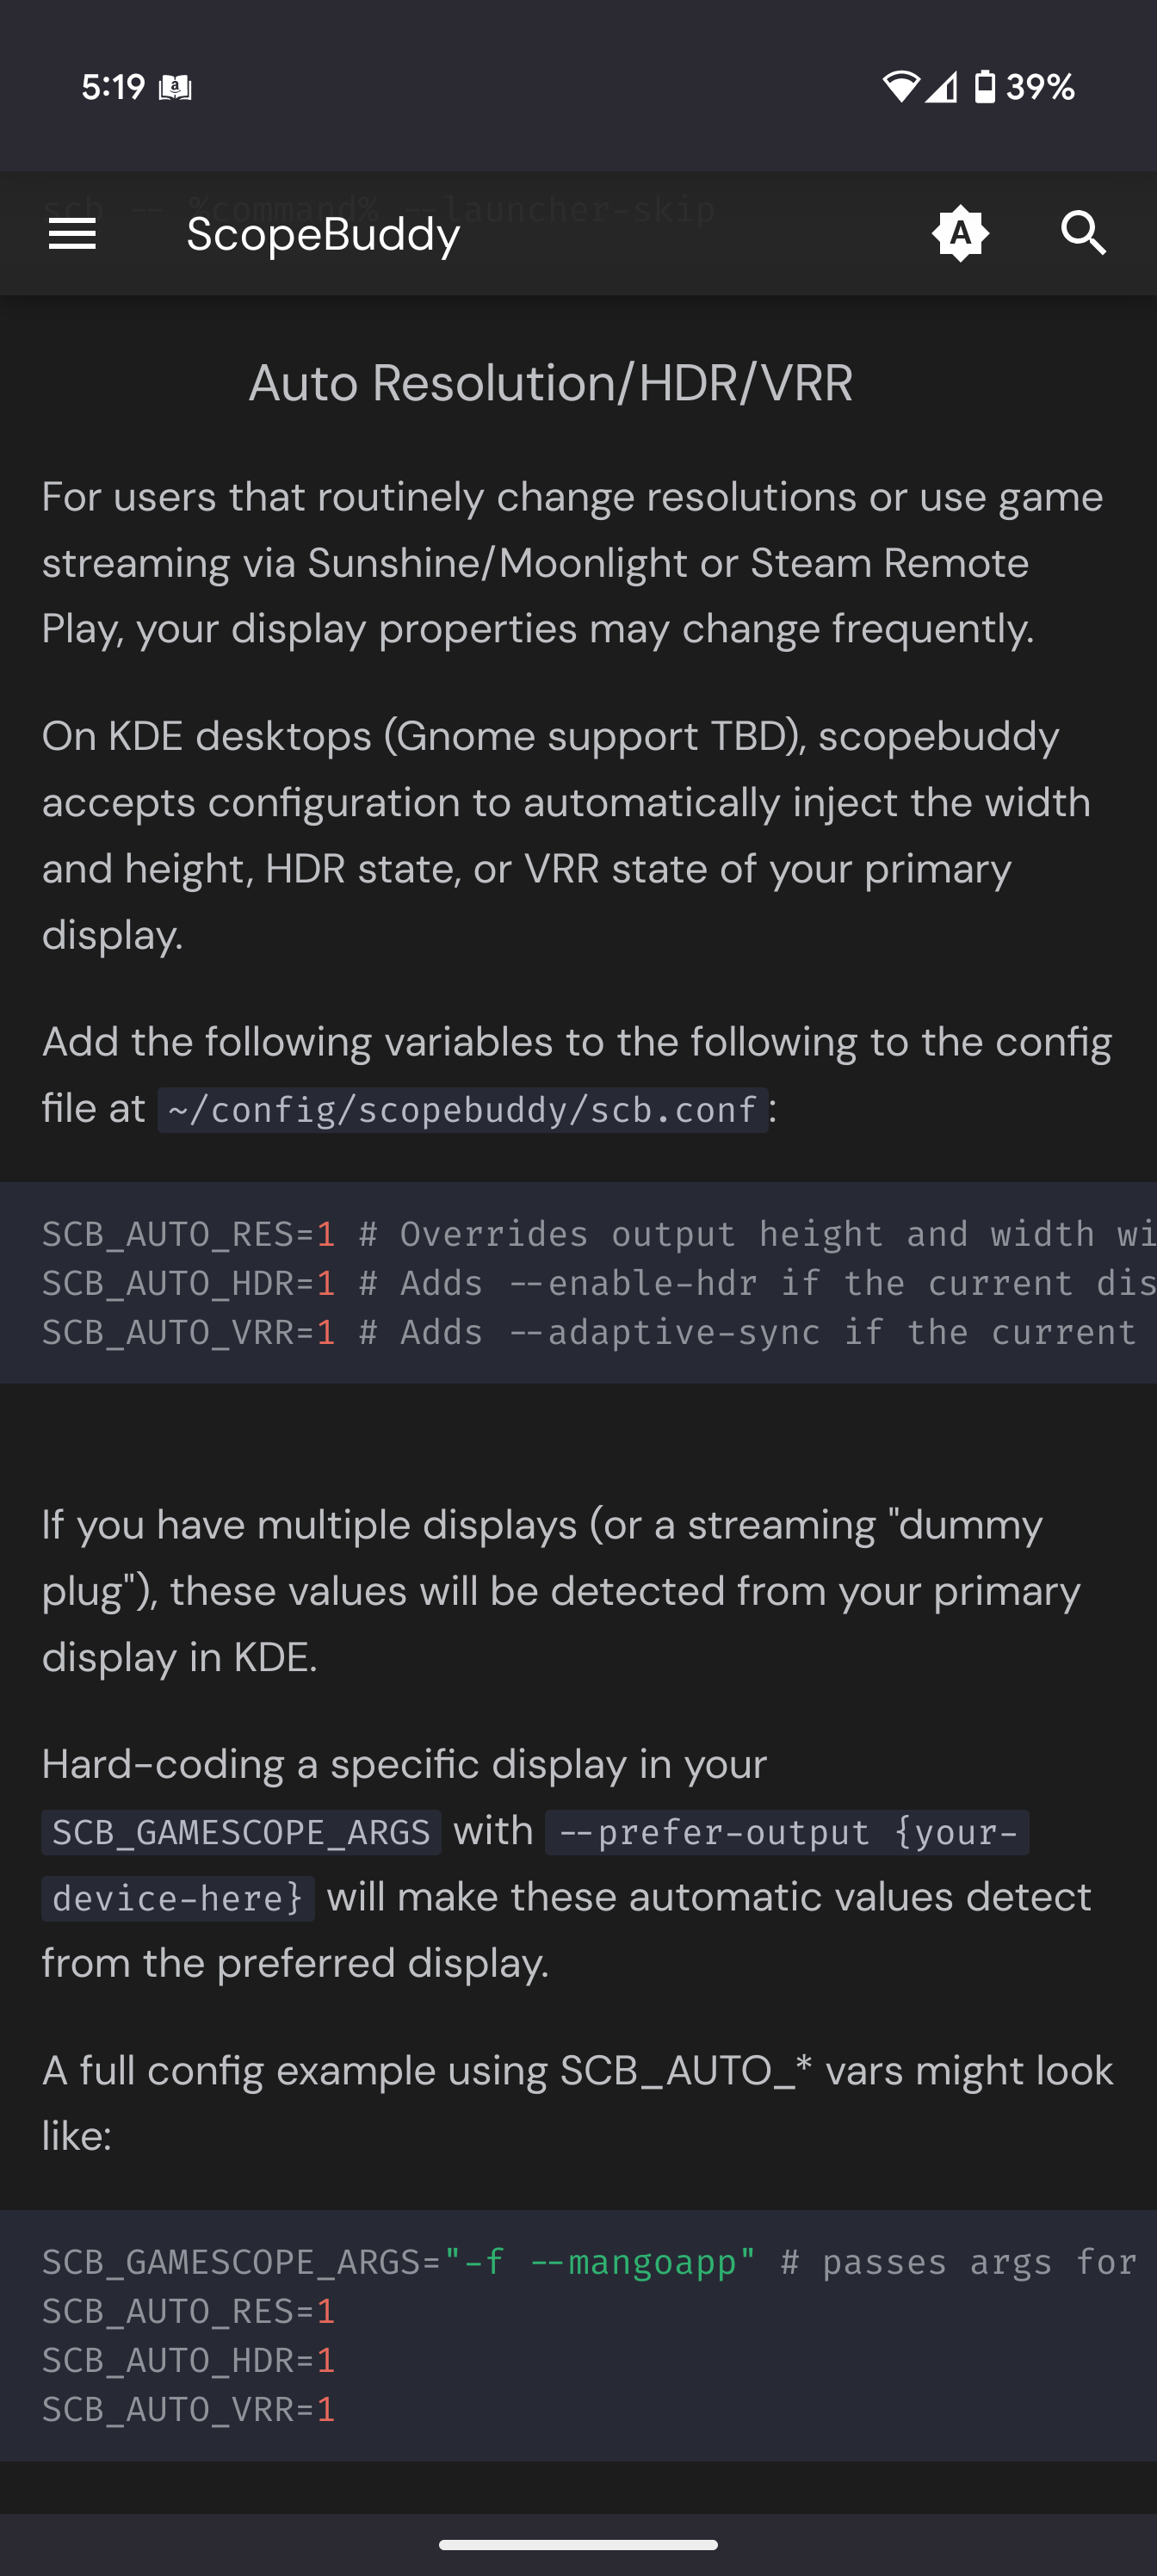Screen dimensions: 1157x2576
Task: Tap the cellular signal icon
Action: click(940, 87)
